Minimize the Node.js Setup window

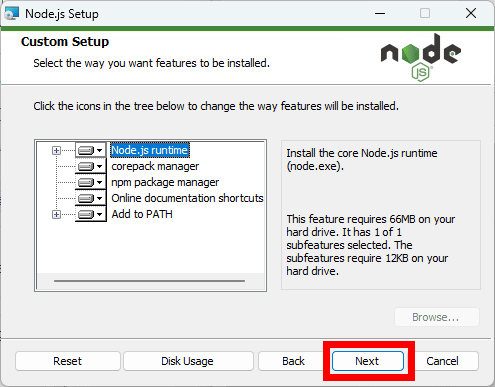pyautogui.click(x=380, y=14)
